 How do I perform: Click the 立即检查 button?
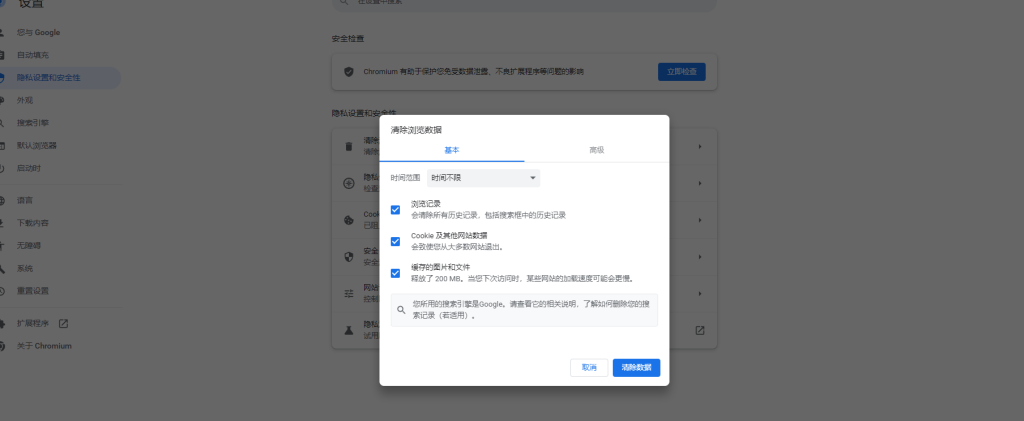[x=681, y=72]
